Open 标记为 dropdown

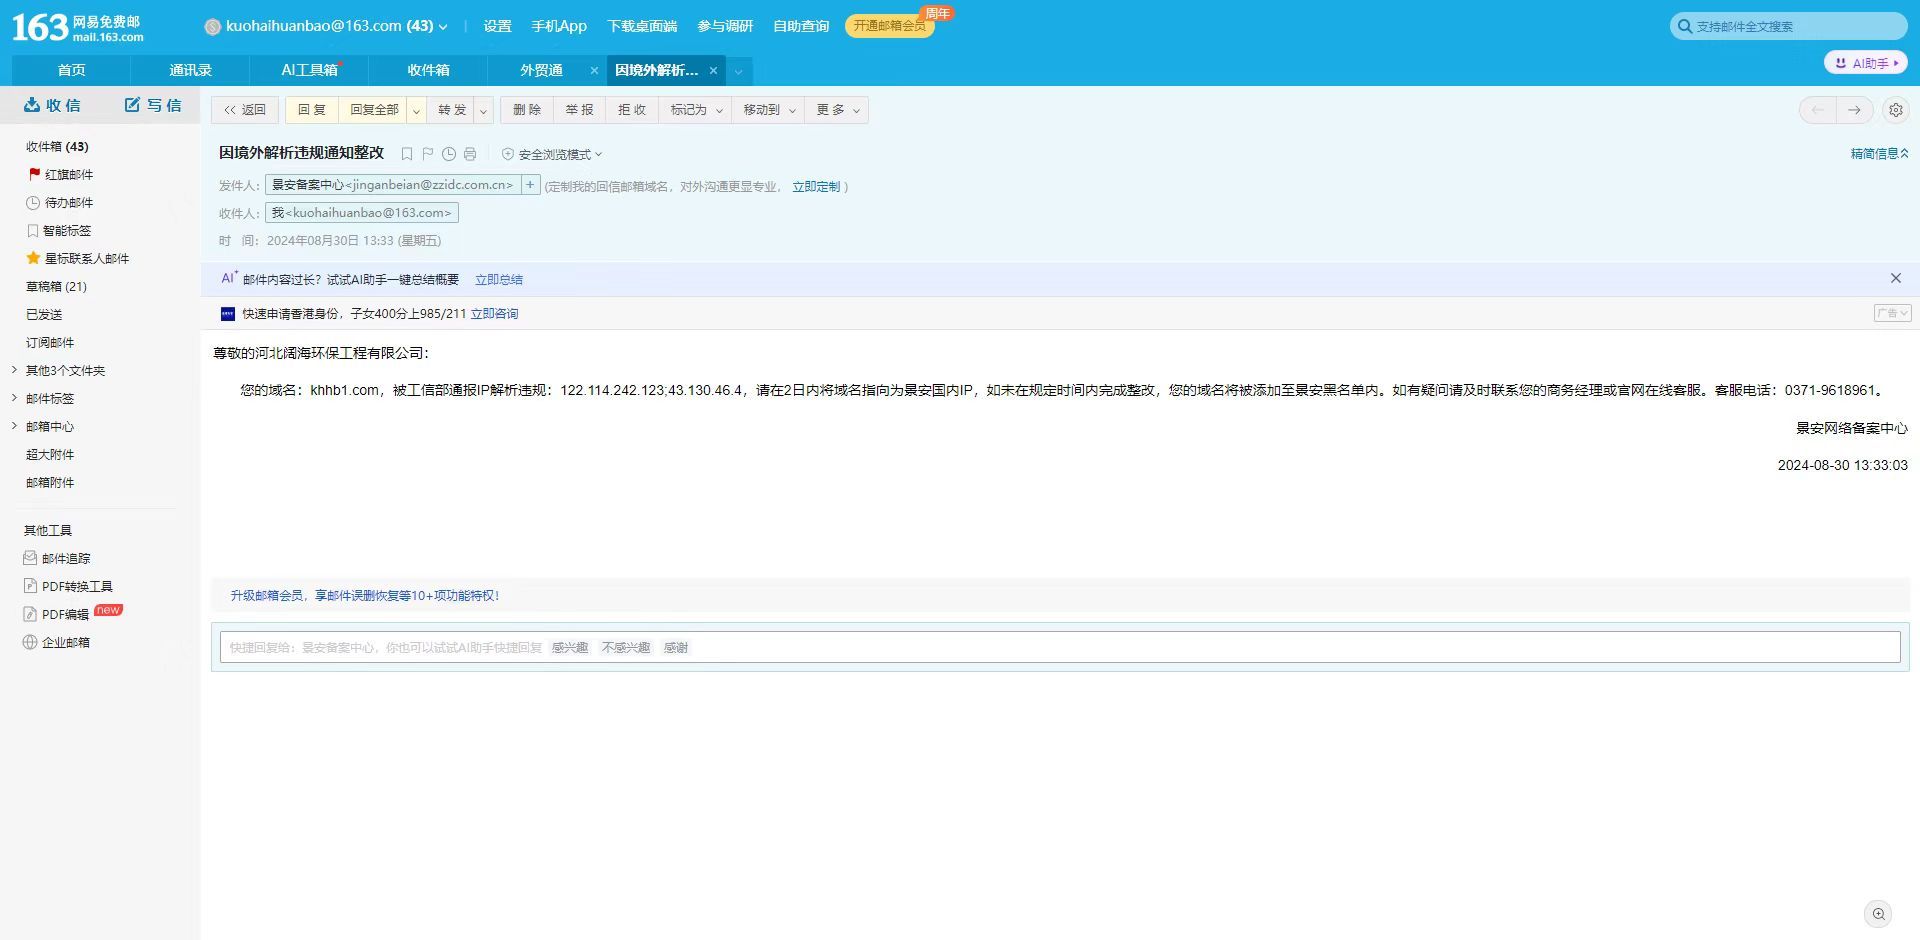click(696, 110)
